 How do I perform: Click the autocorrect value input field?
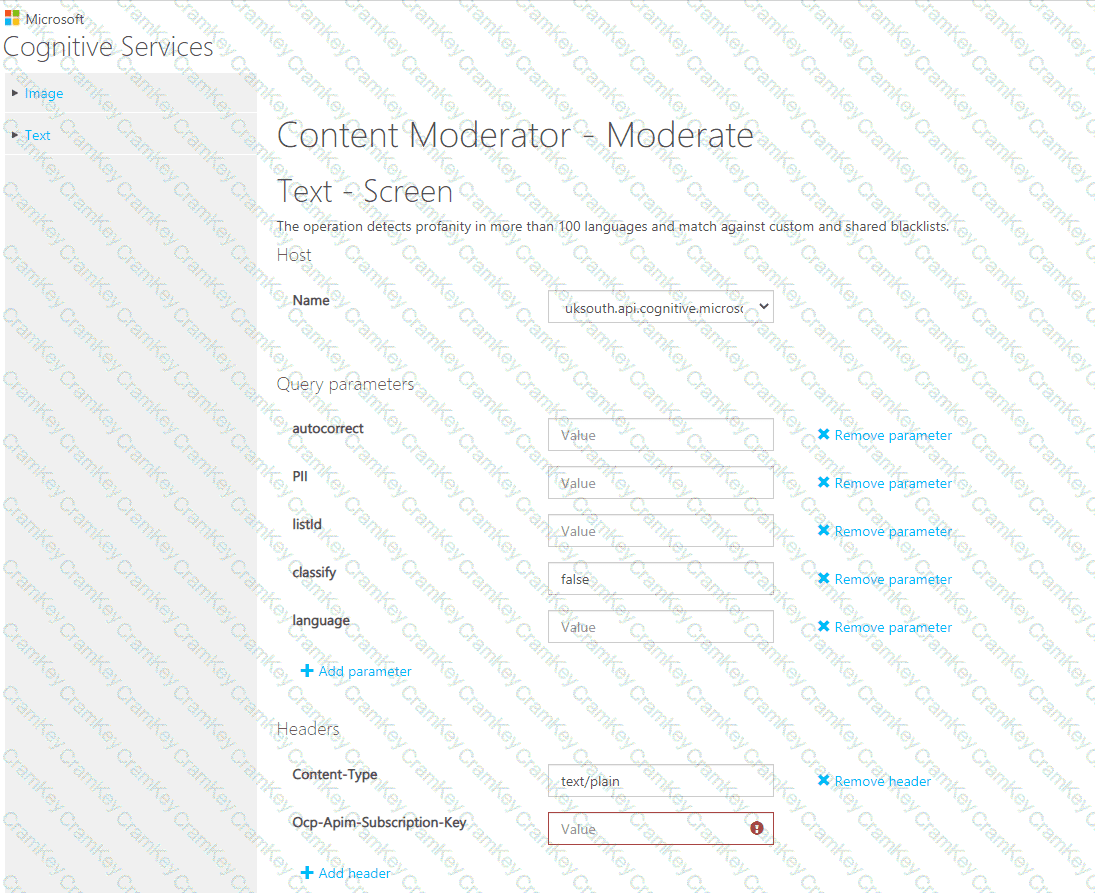tap(661, 435)
